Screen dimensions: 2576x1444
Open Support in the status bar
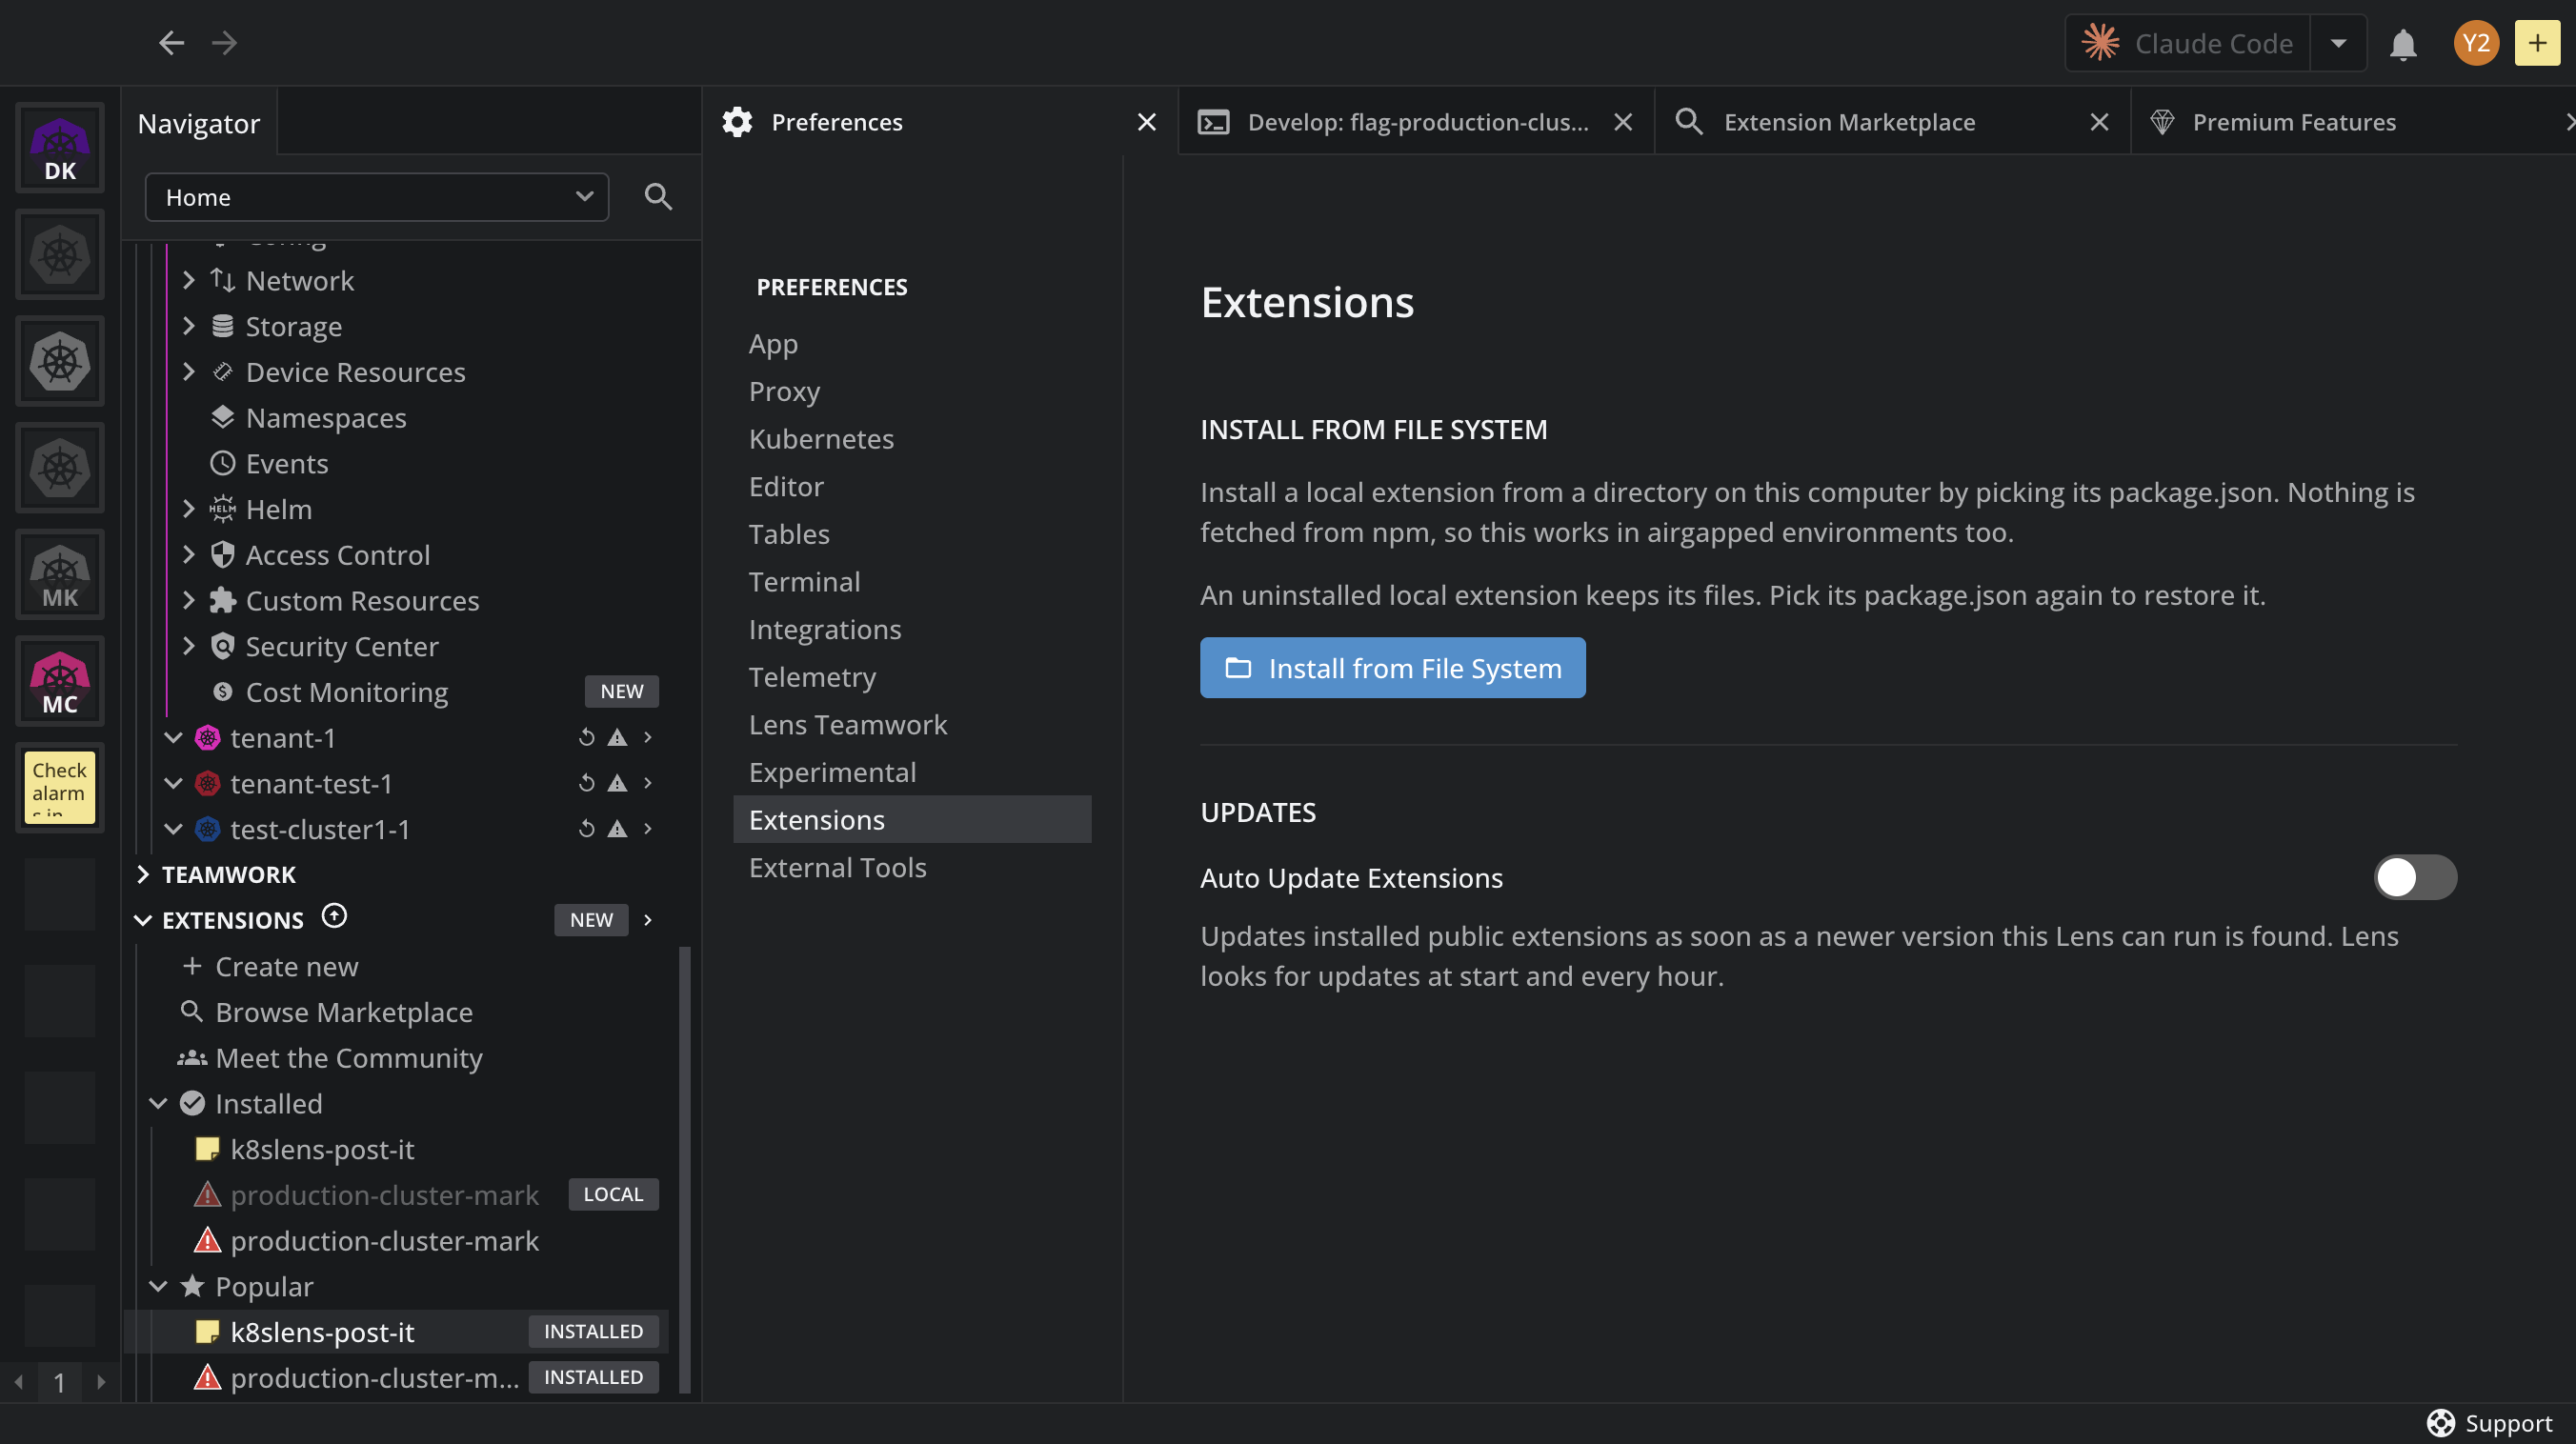click(x=2490, y=1422)
